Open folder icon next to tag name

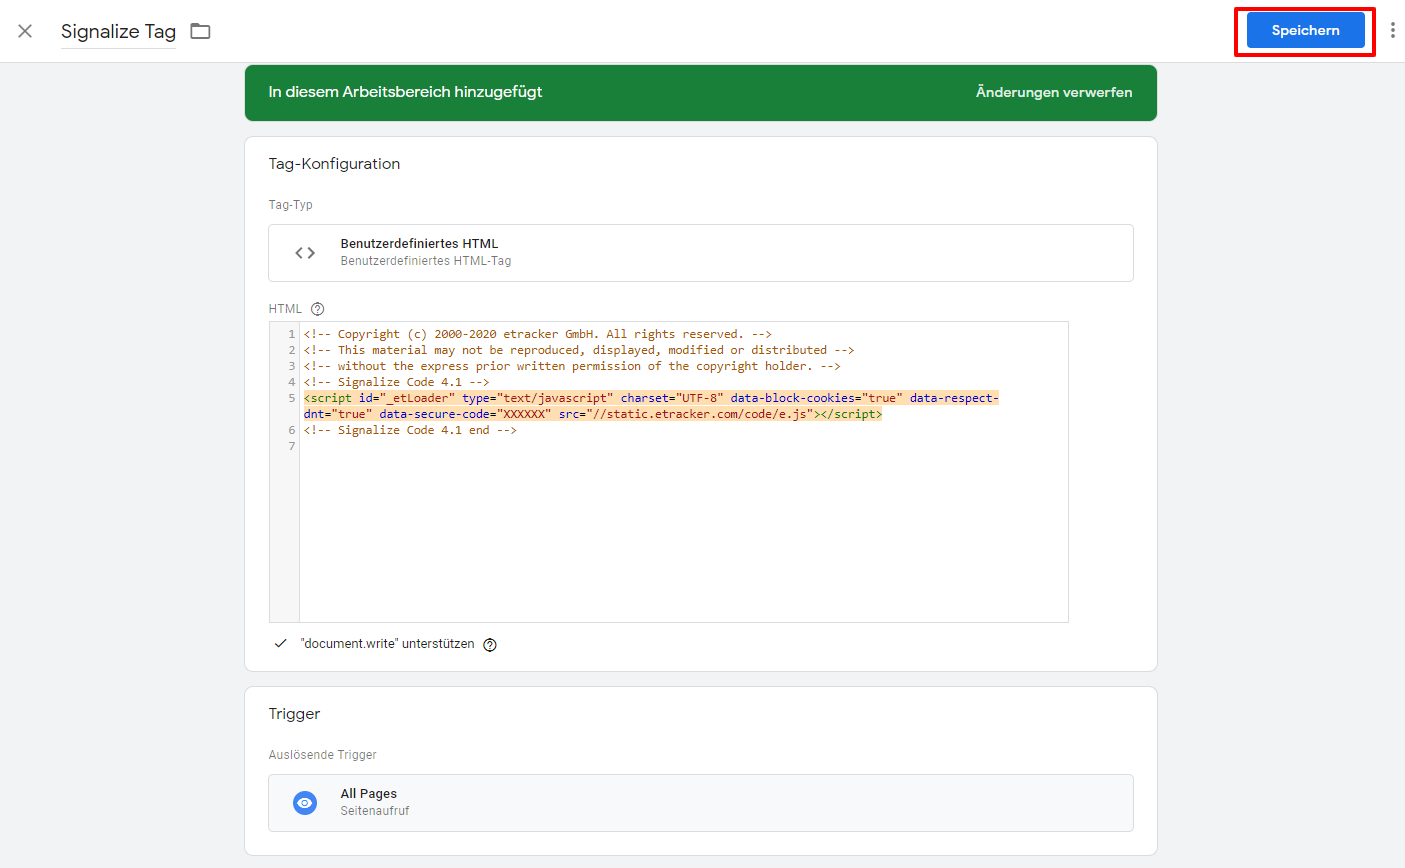tap(201, 31)
